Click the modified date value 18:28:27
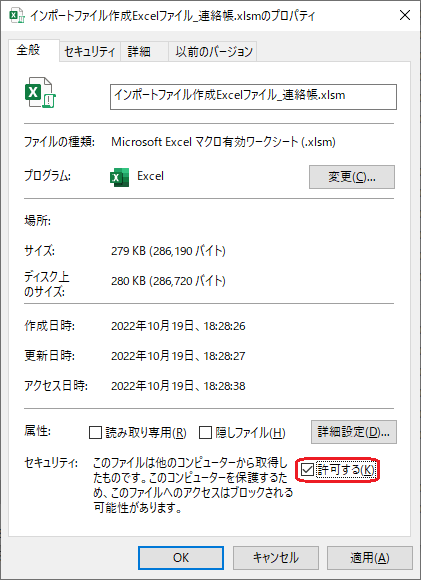Image resolution: width=421 pixels, height=580 pixels. tap(178, 356)
